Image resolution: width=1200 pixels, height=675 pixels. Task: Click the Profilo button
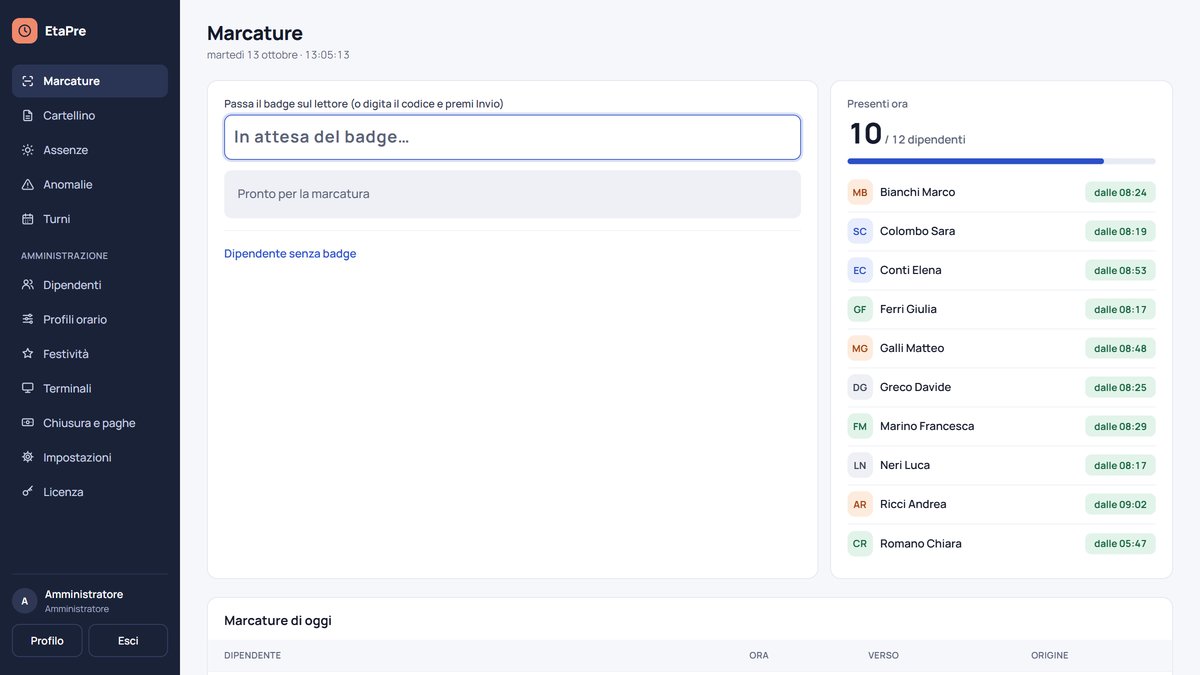coord(47,641)
